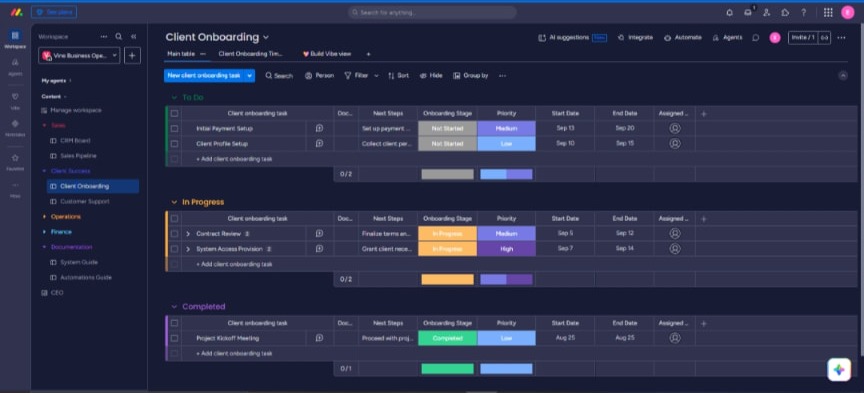Open Favorites star in left rail
Viewport: 864px width, 393px height.
15,161
